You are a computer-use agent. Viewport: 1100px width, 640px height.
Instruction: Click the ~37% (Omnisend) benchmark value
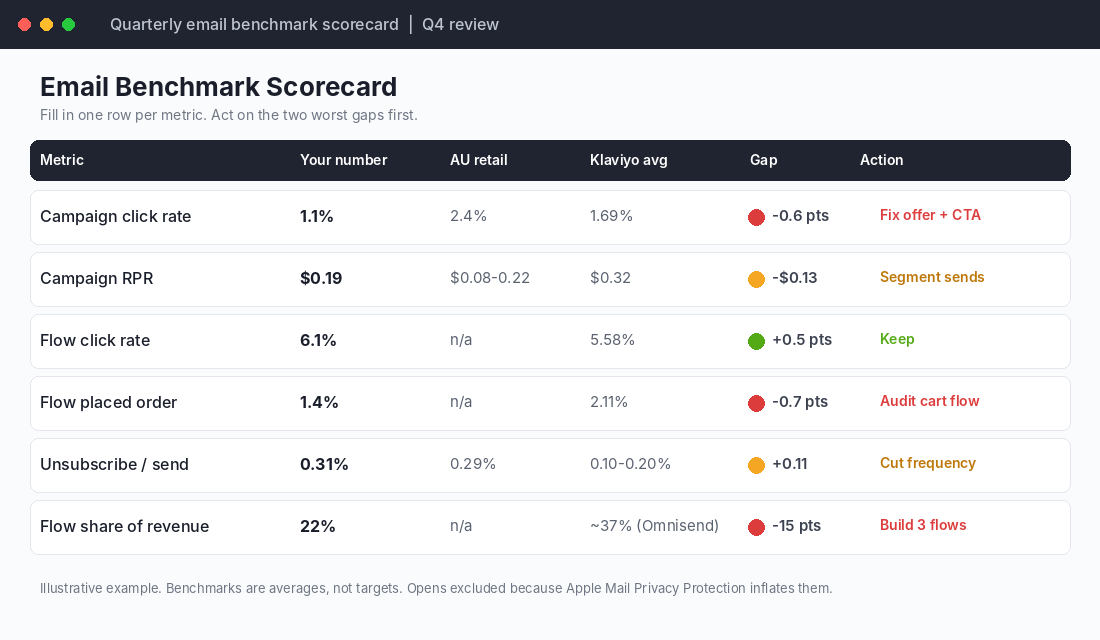655,526
